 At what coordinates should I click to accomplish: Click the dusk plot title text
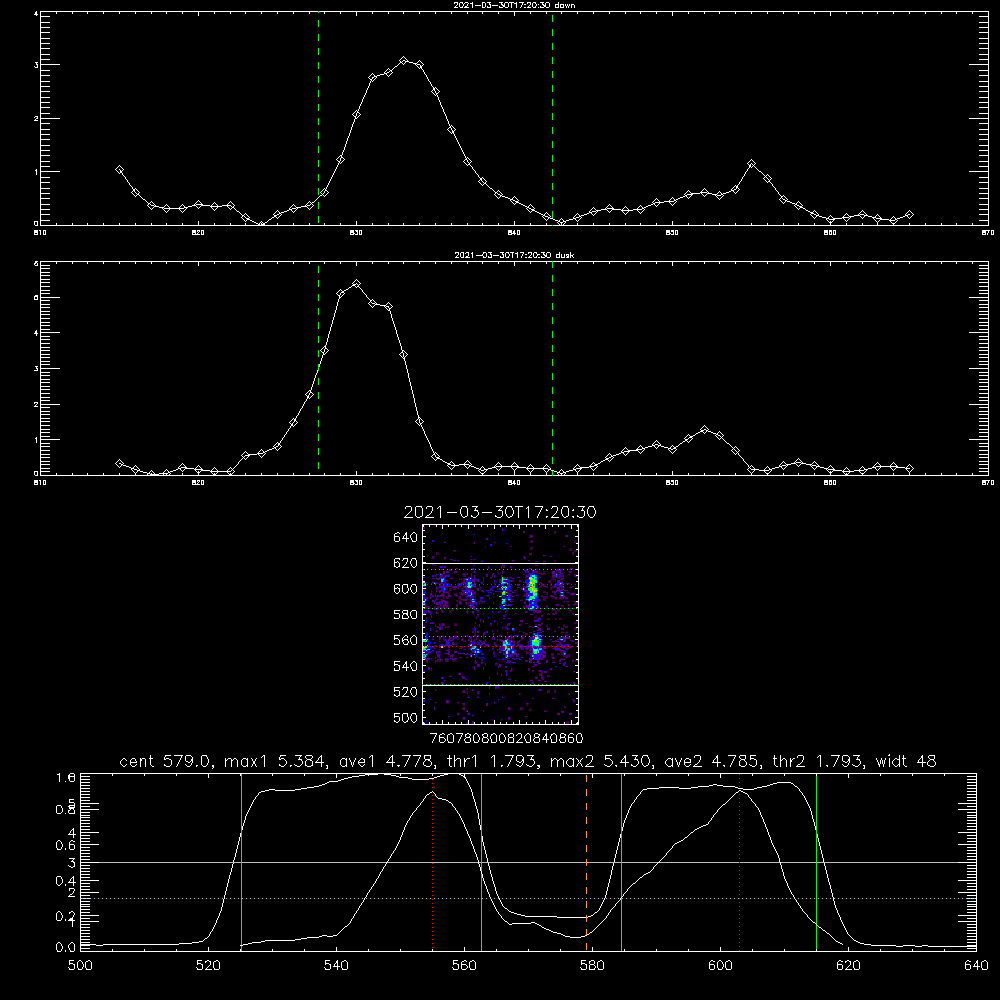tap(514, 255)
